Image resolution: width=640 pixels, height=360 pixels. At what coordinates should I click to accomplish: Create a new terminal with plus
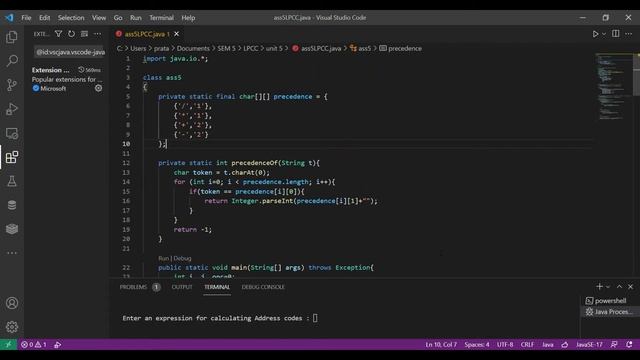599,287
